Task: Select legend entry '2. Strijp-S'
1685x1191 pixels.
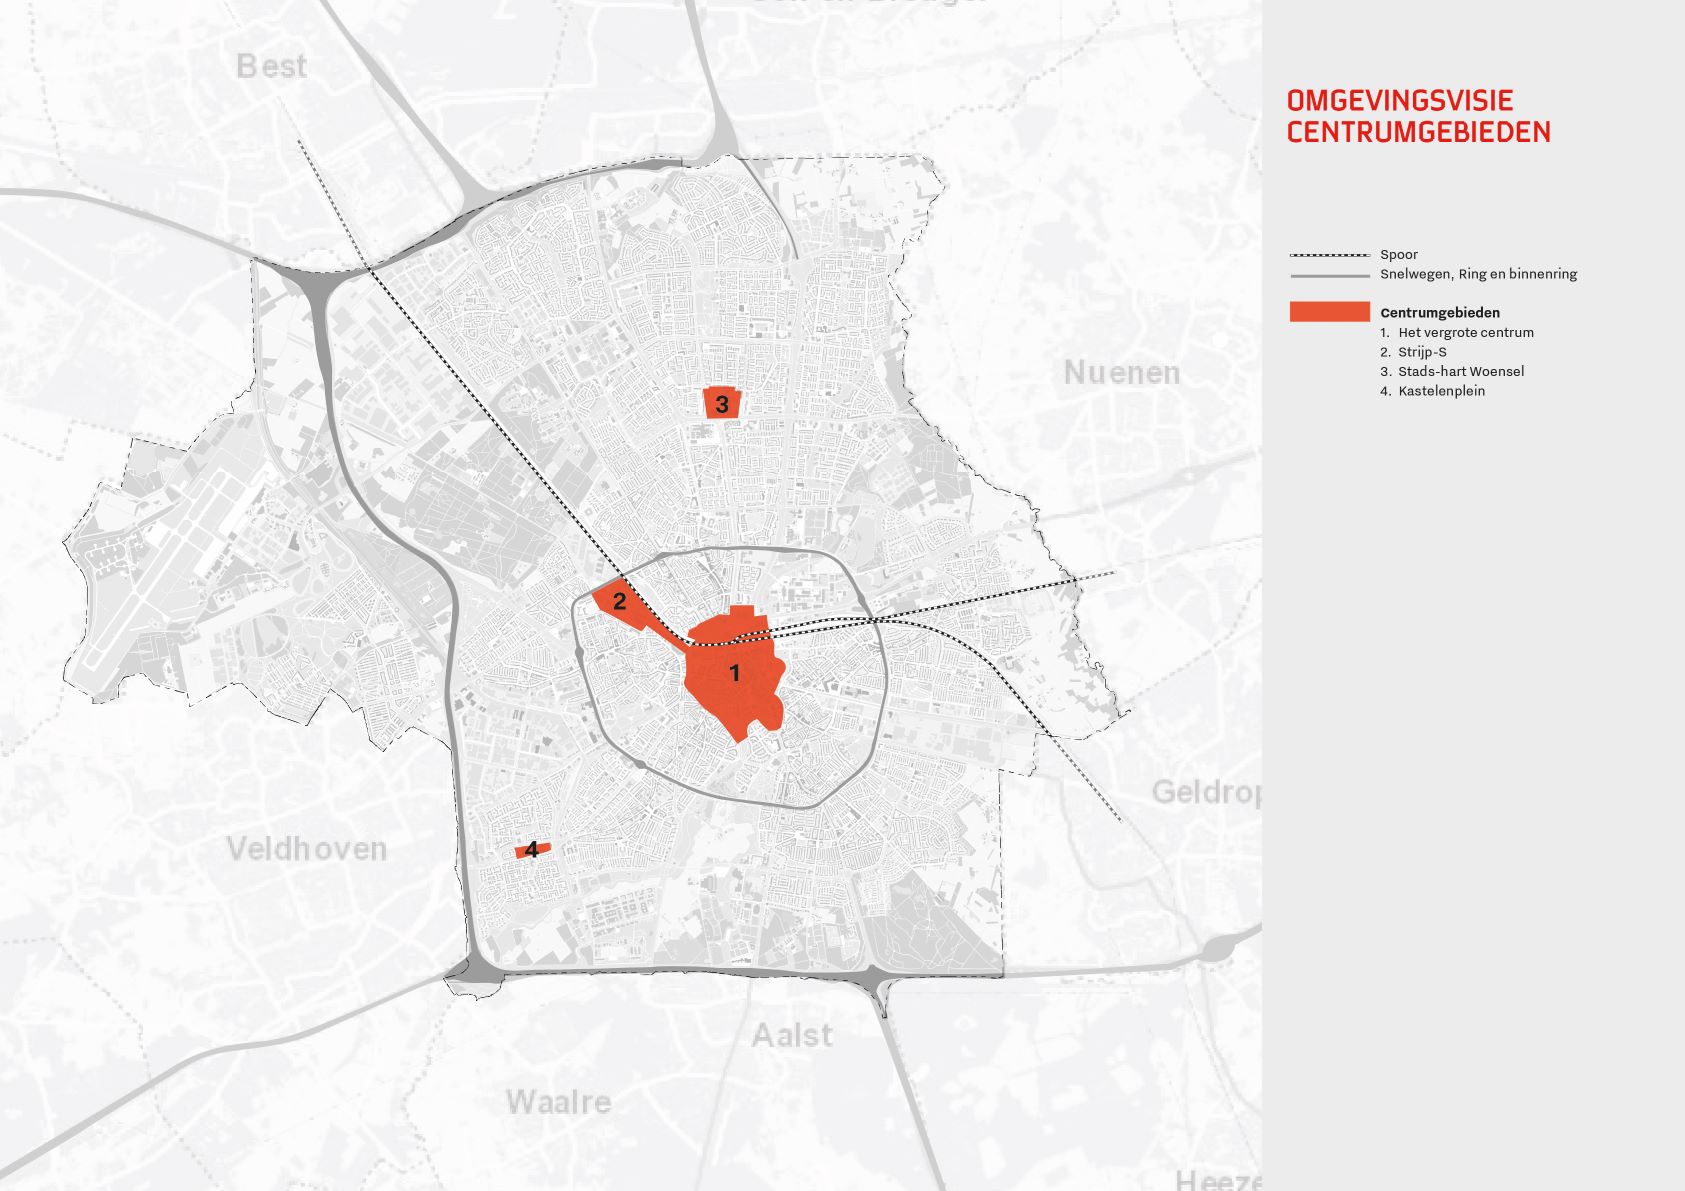Action: pyautogui.click(x=1413, y=352)
